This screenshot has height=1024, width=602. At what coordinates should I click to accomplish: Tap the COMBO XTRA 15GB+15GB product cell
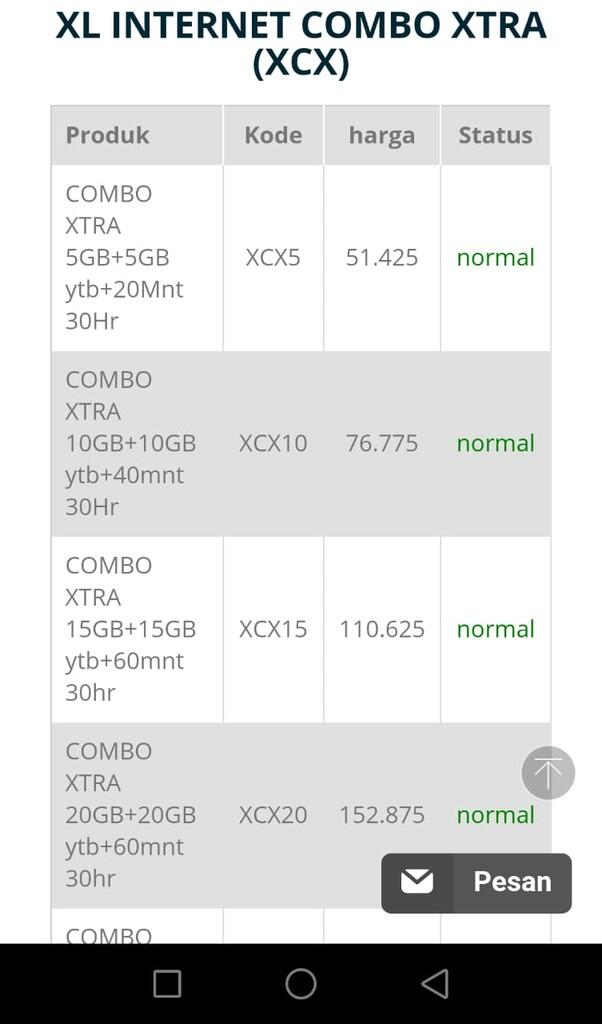pyautogui.click(x=136, y=630)
